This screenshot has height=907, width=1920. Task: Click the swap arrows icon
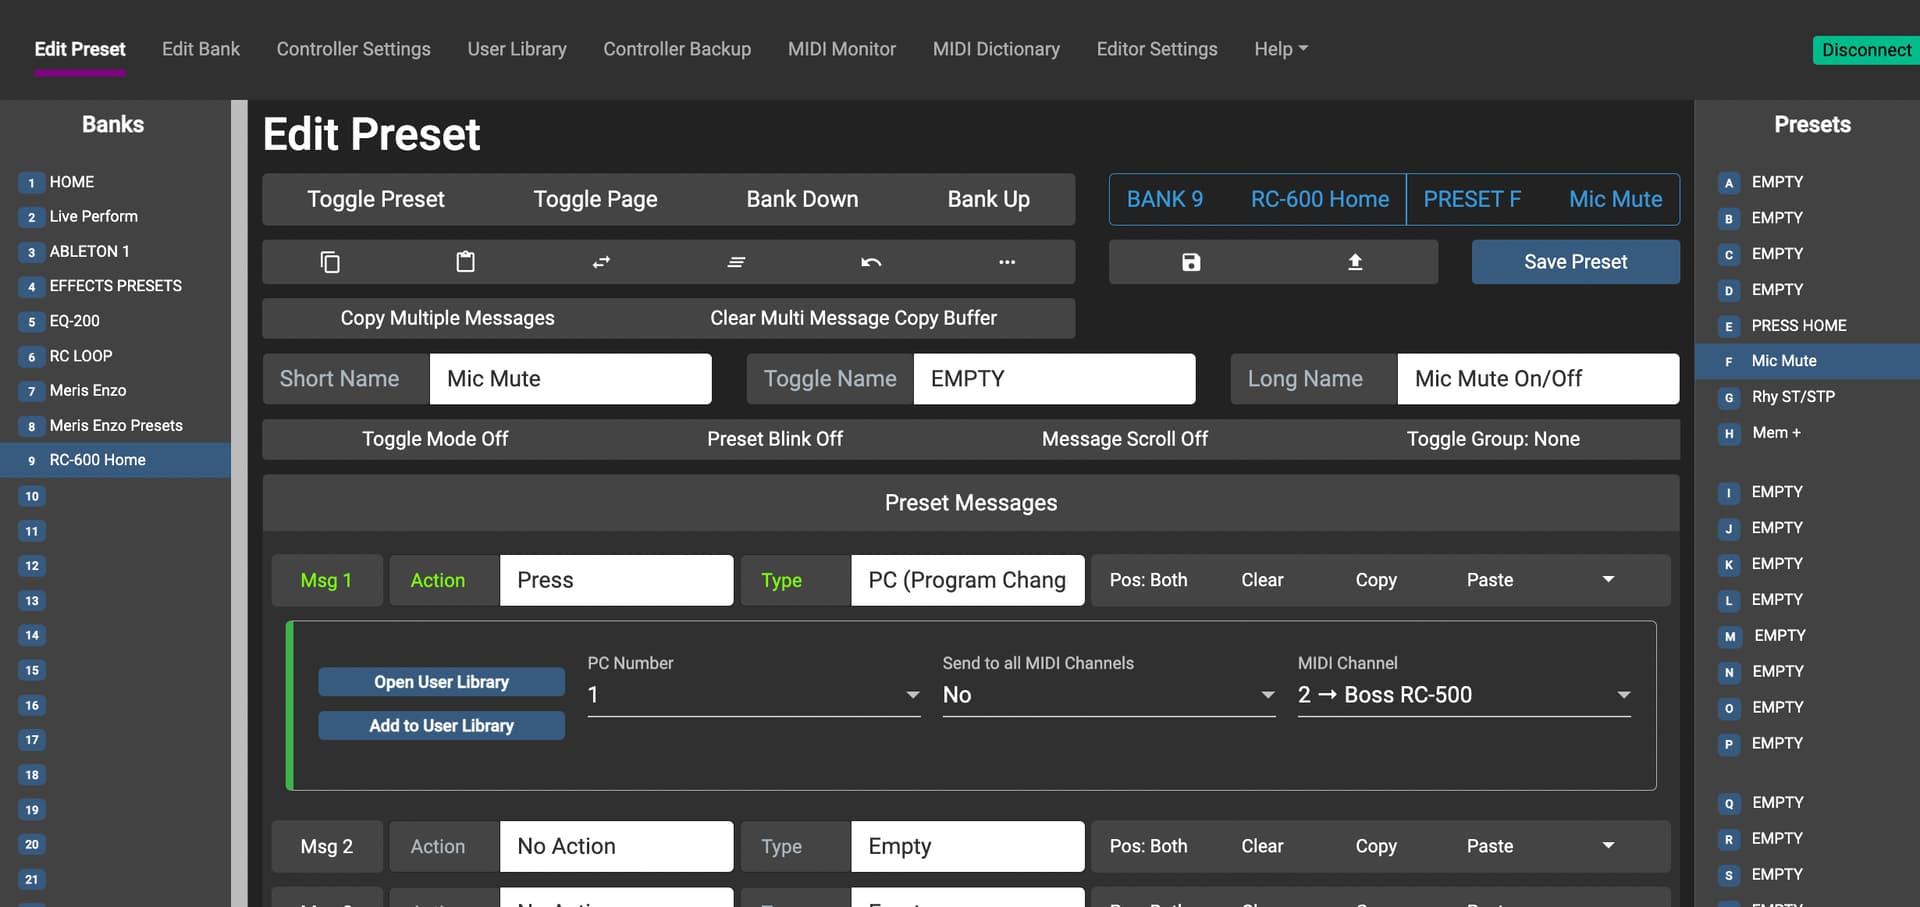click(601, 262)
